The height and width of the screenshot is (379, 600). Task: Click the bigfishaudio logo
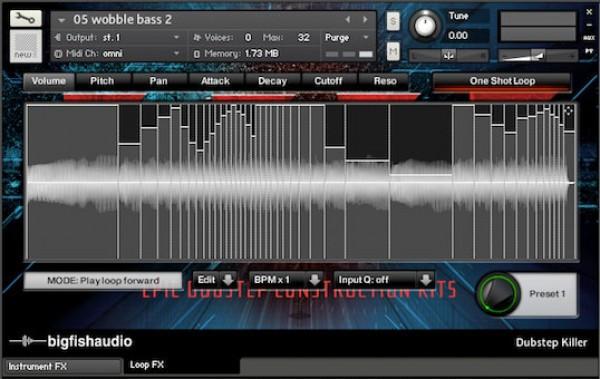pos(71,341)
